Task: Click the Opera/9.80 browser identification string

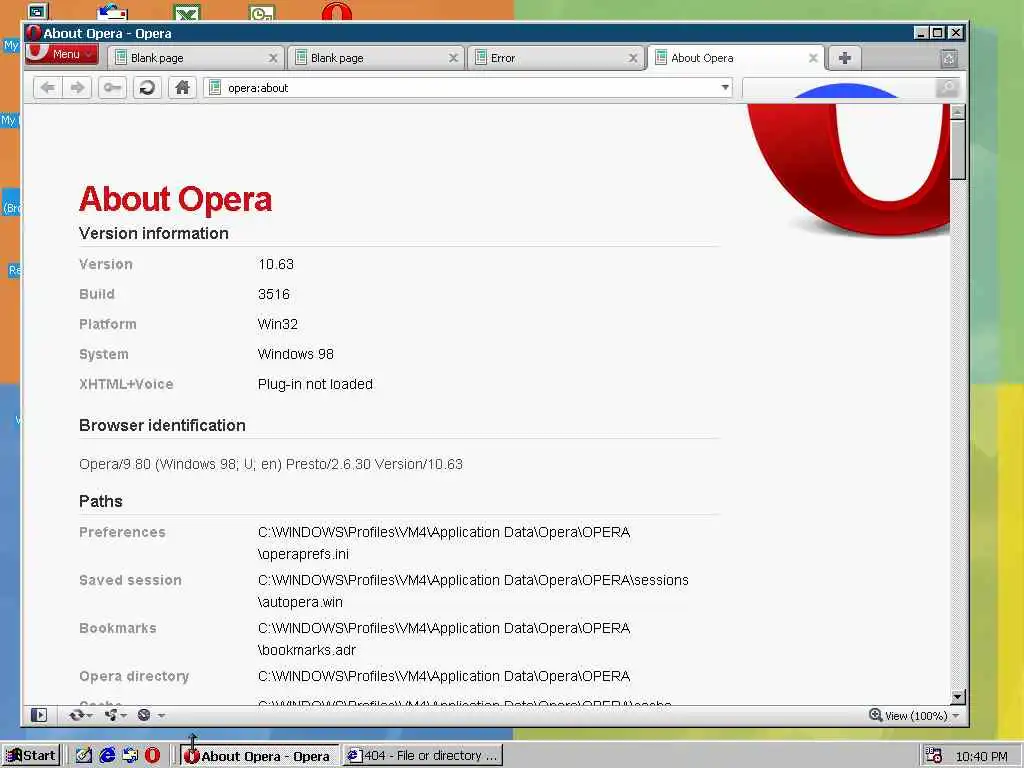Action: coord(270,464)
